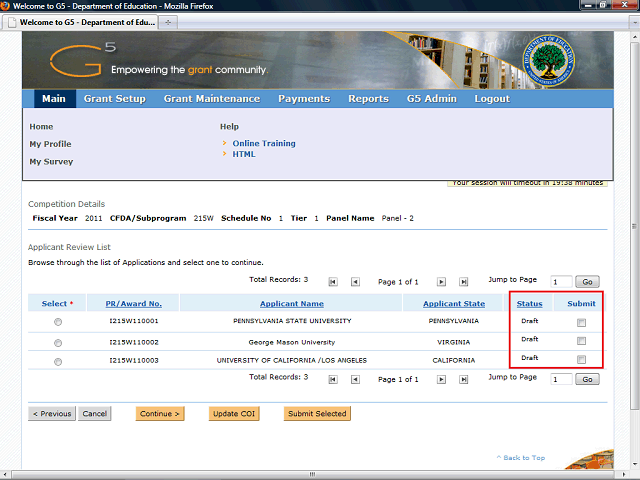Click next page arrow above the table
The image size is (640, 480).
tap(441, 282)
